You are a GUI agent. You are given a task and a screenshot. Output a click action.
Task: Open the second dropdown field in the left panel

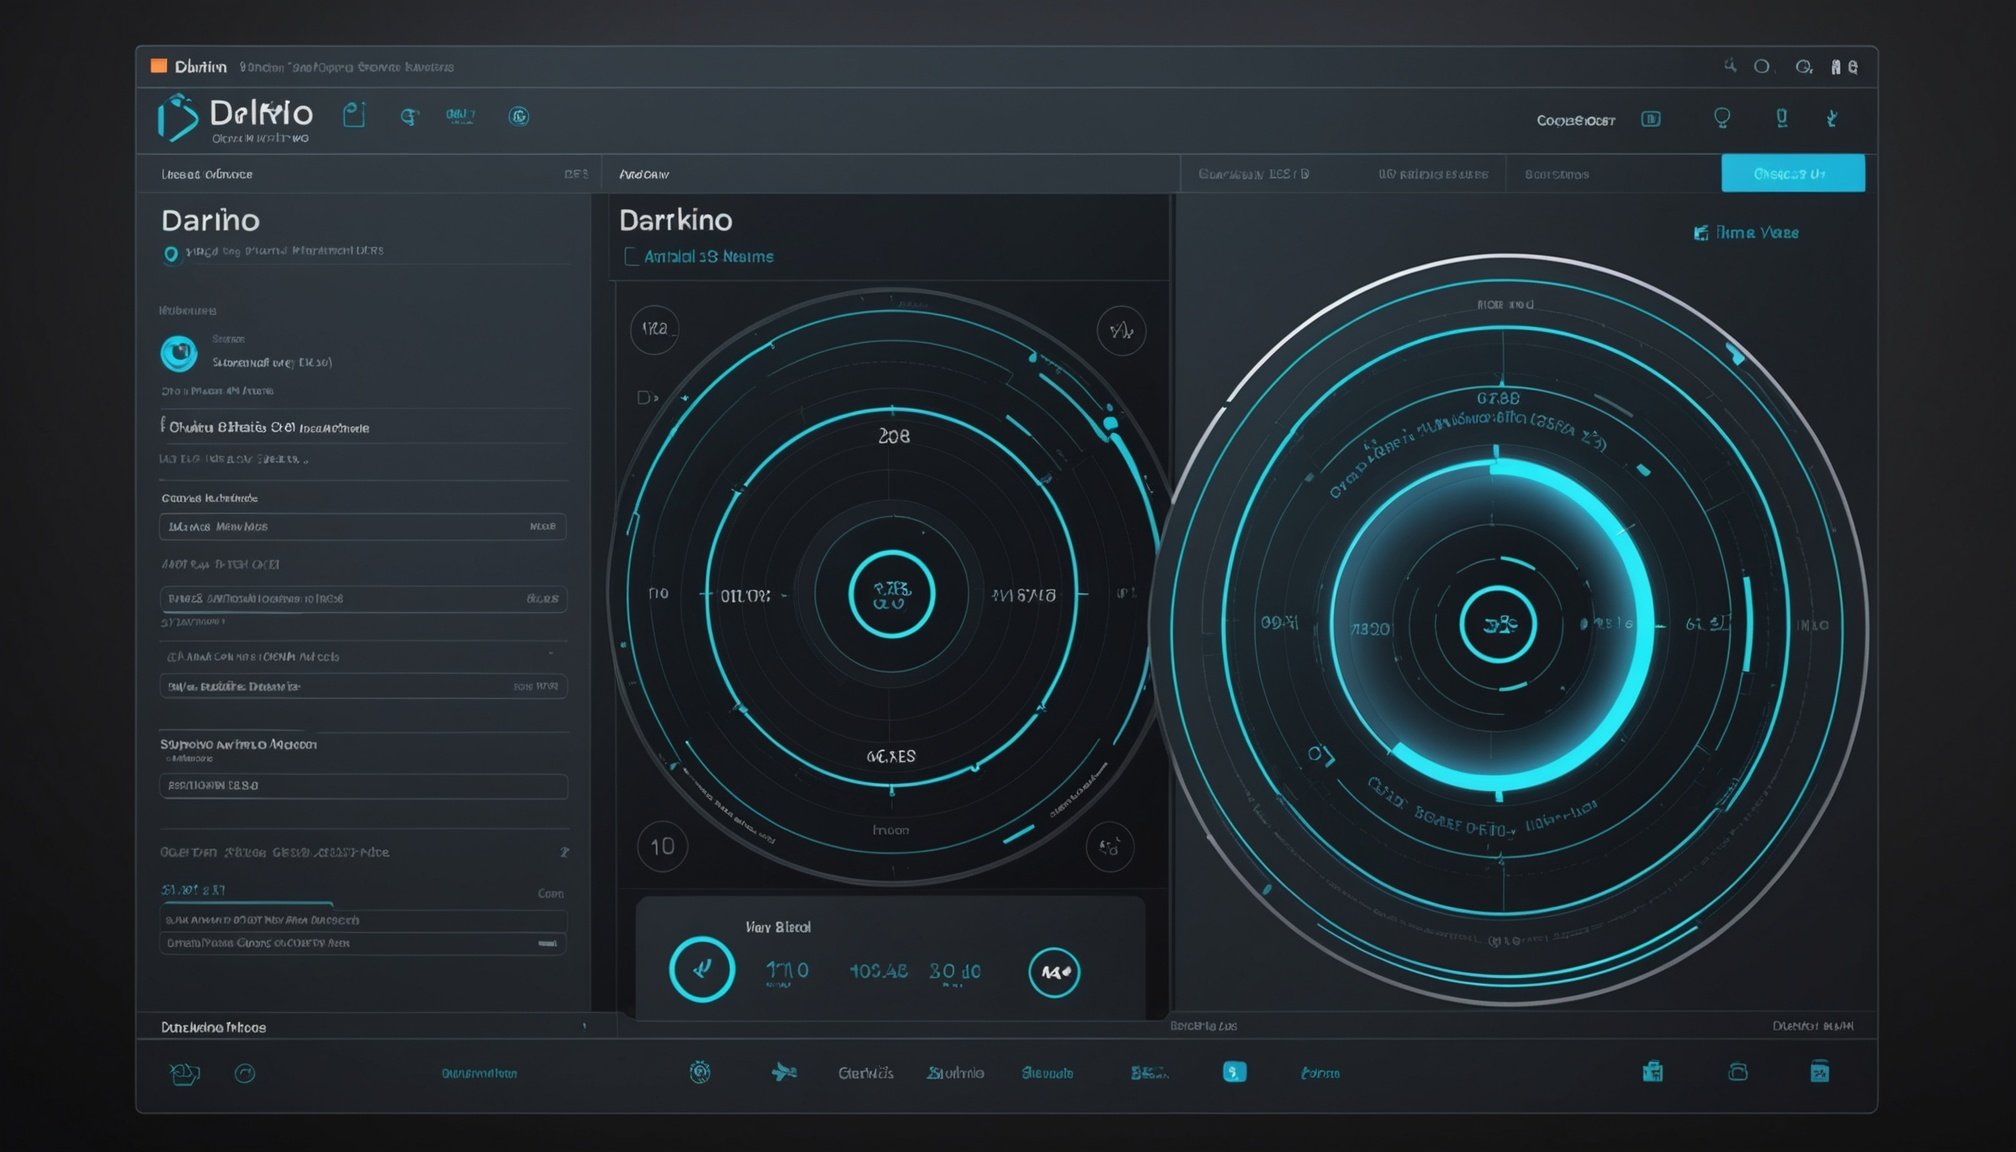click(x=362, y=598)
